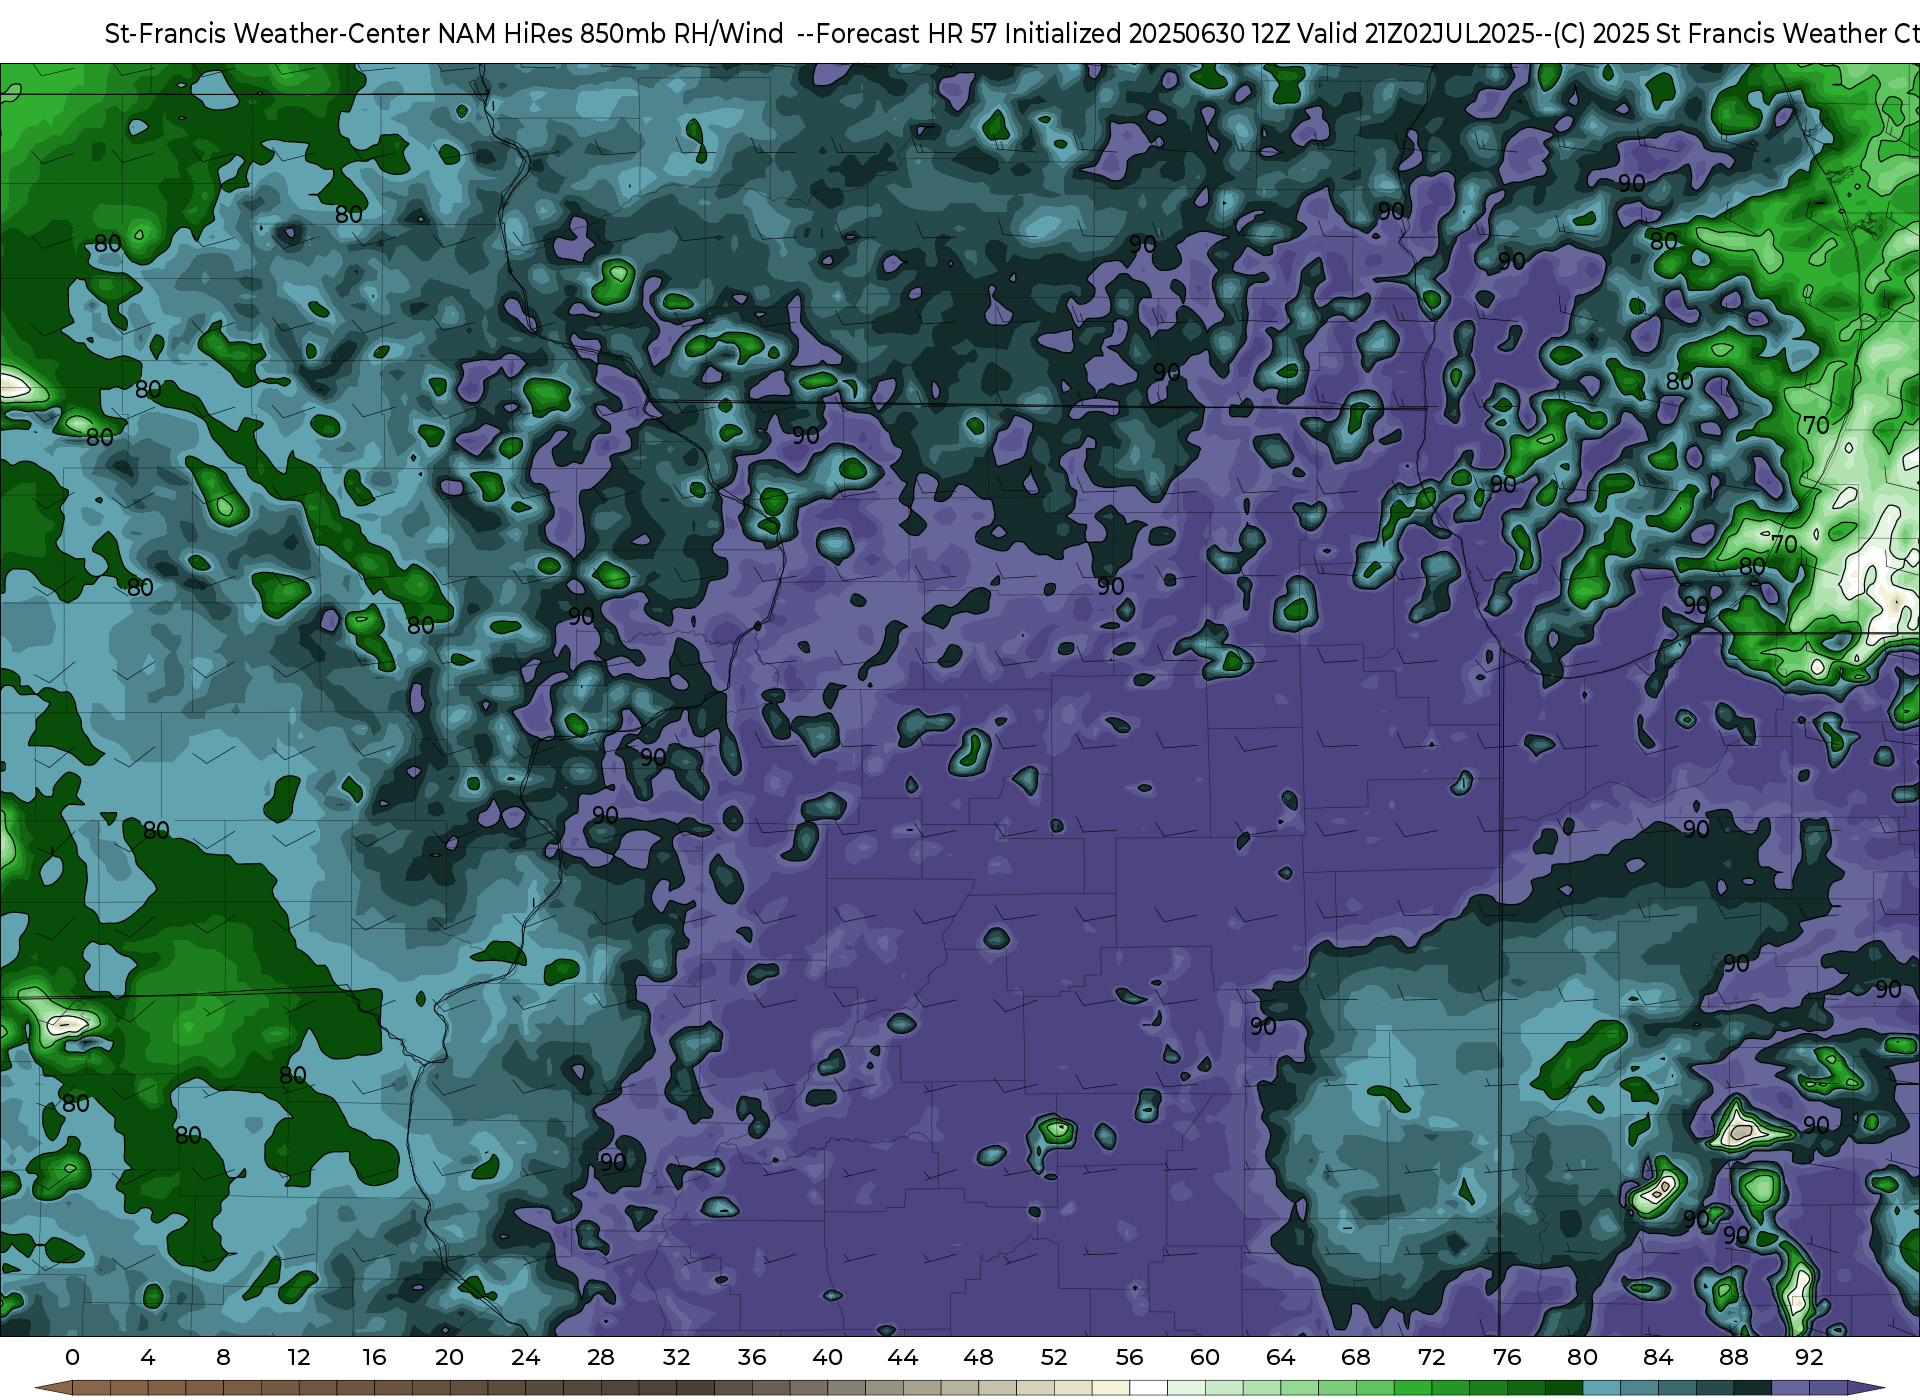Click the '48' colorbar tick label

tap(978, 1357)
